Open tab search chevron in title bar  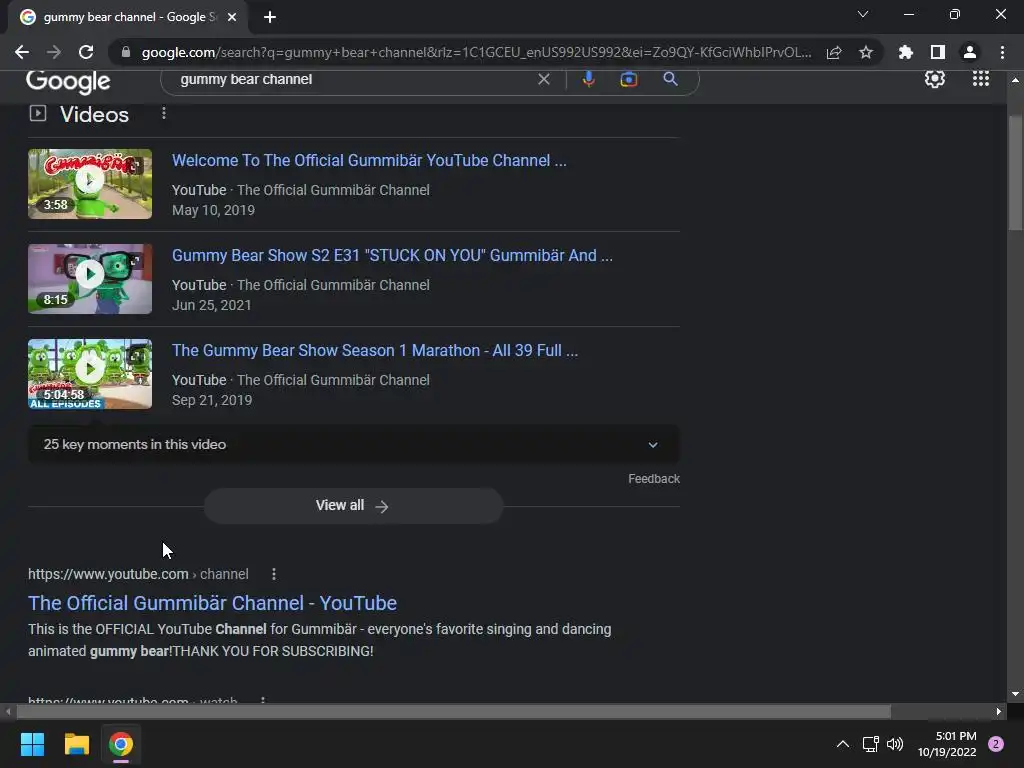tap(863, 14)
